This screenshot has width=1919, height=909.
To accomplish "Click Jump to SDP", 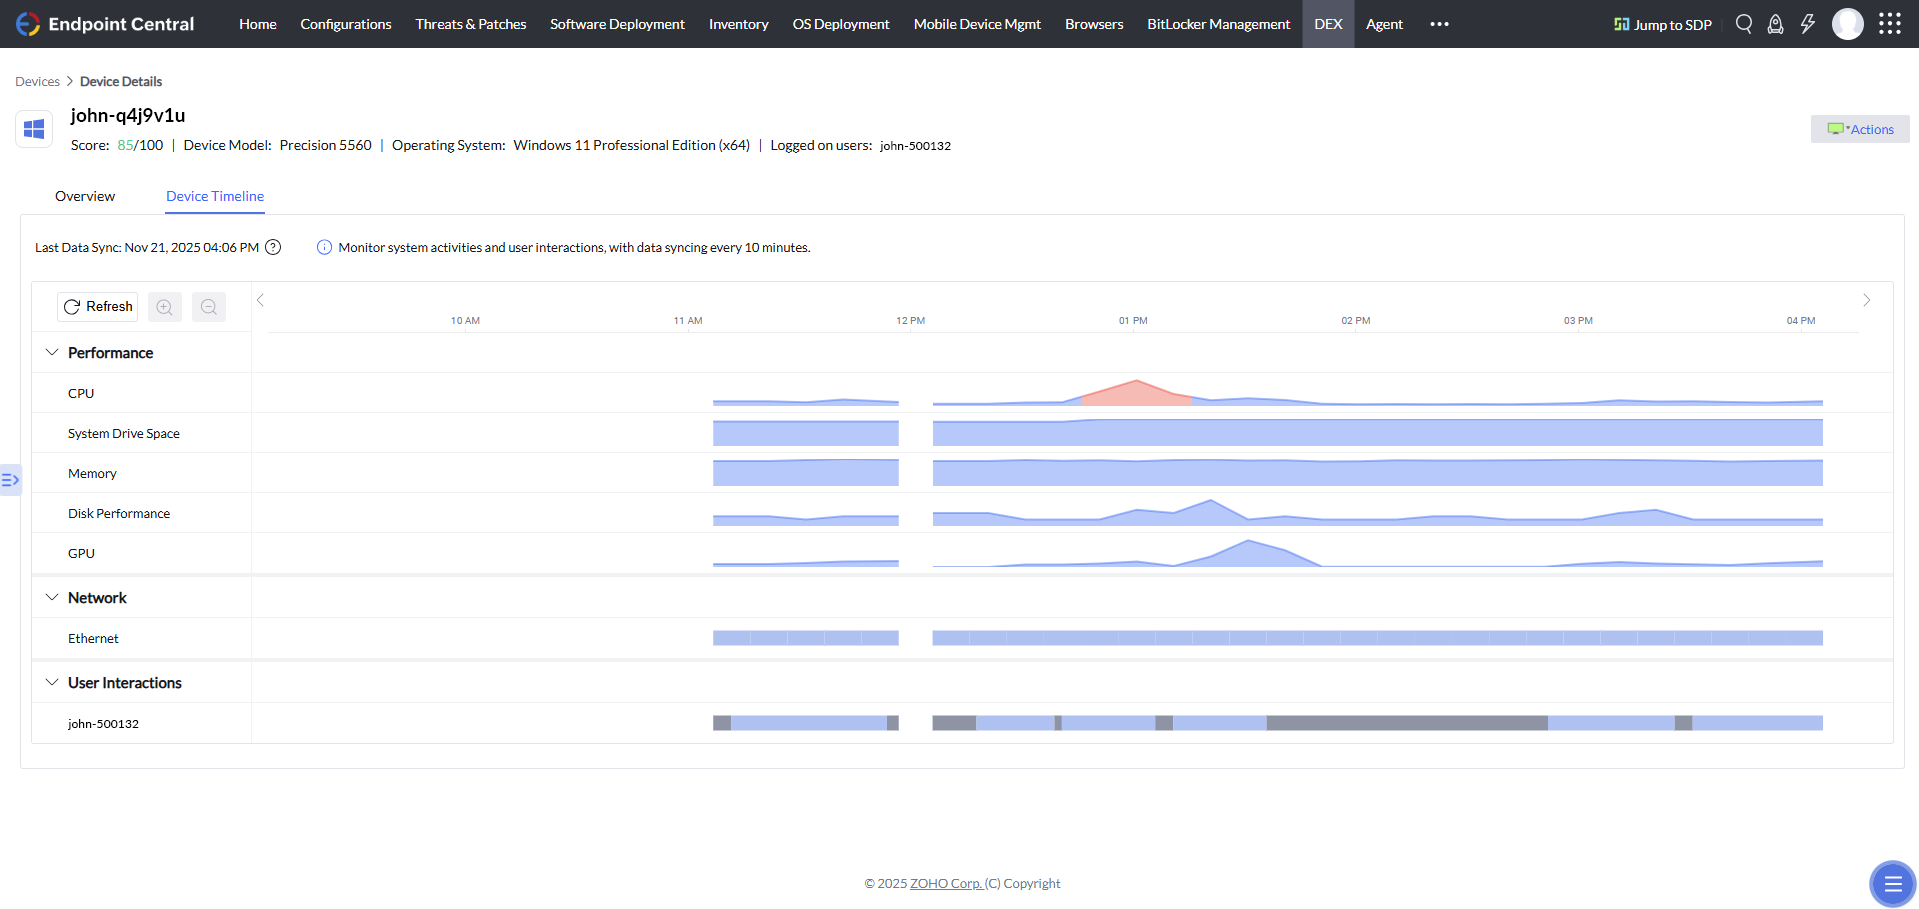I will point(1663,24).
